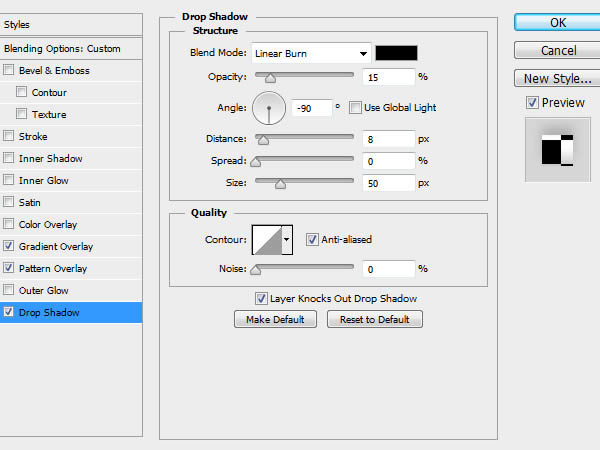Click the Opacity slider handle
The image size is (600, 450).
click(x=270, y=78)
